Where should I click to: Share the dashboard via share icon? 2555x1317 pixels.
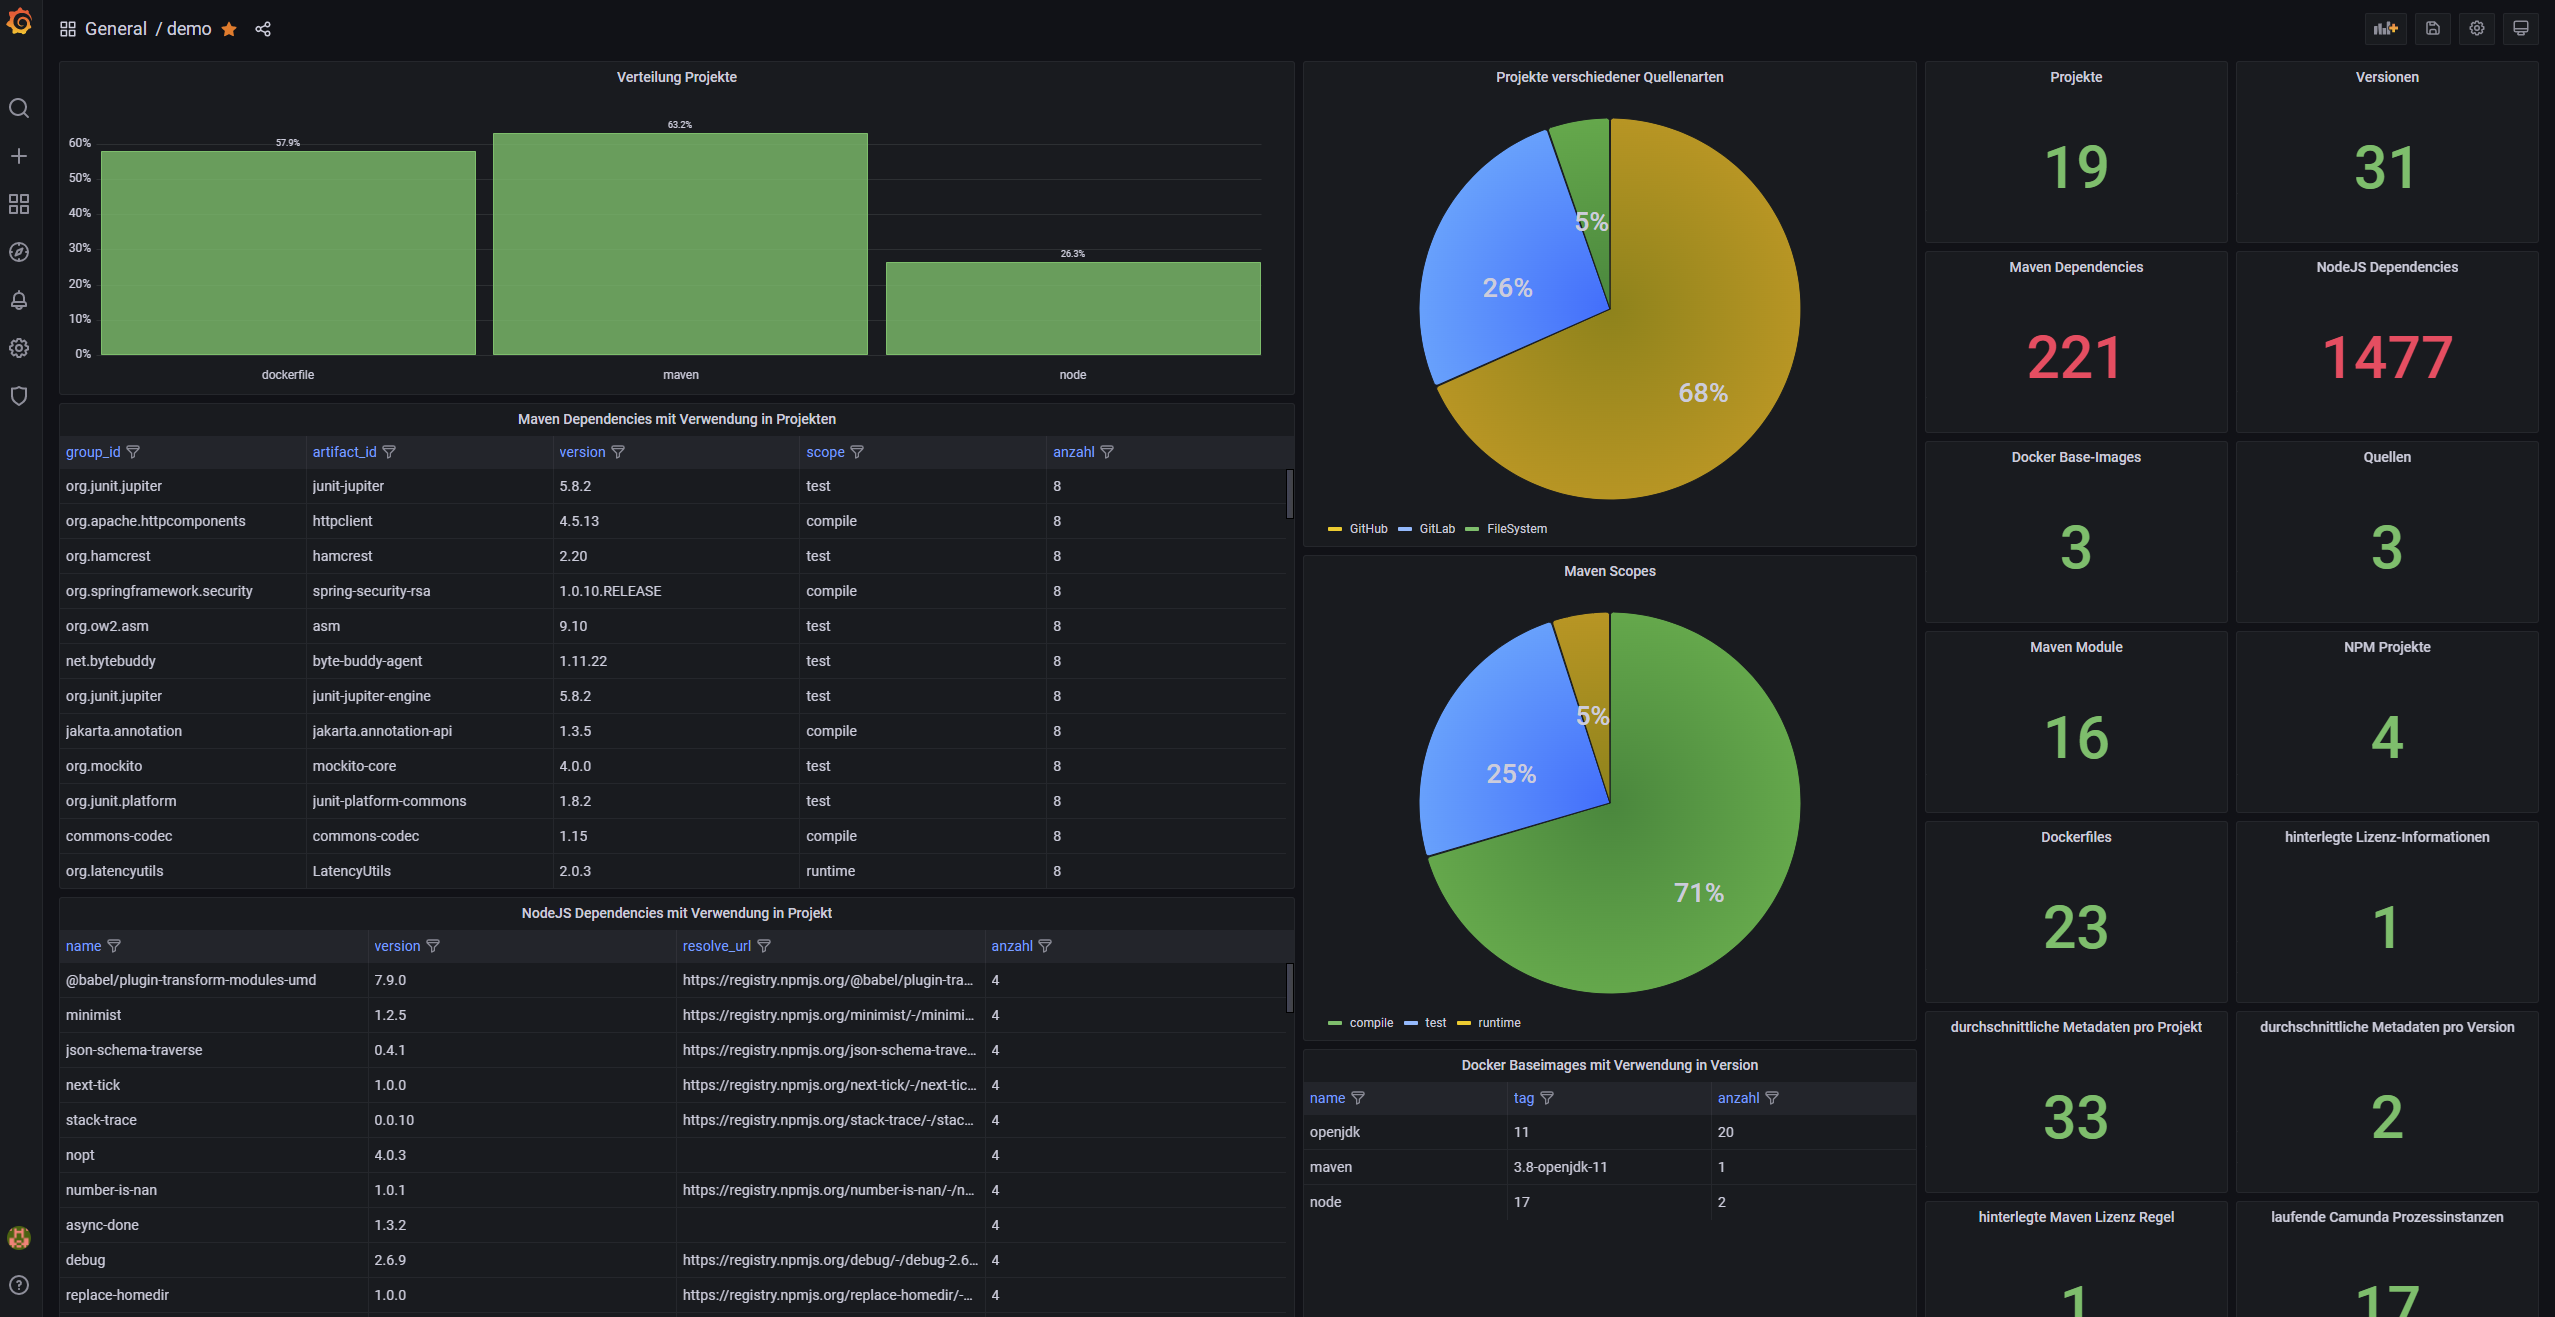[263, 29]
